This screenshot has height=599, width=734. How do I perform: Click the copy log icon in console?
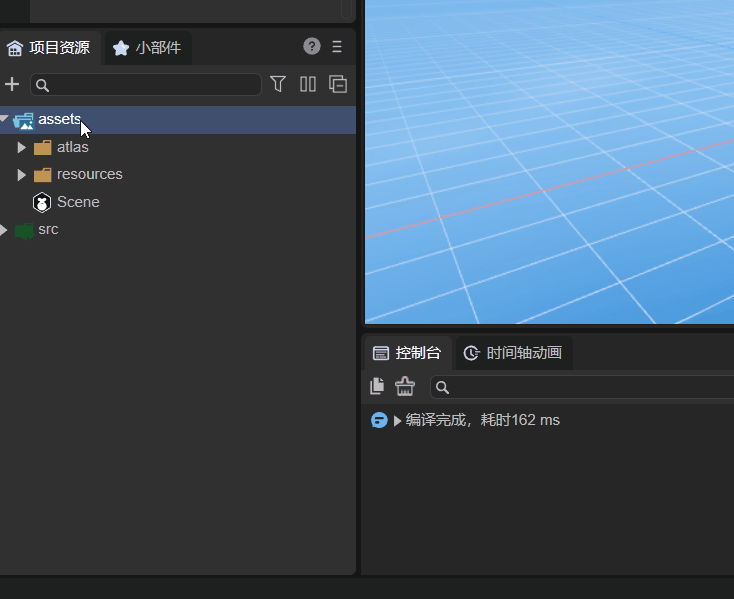(377, 386)
